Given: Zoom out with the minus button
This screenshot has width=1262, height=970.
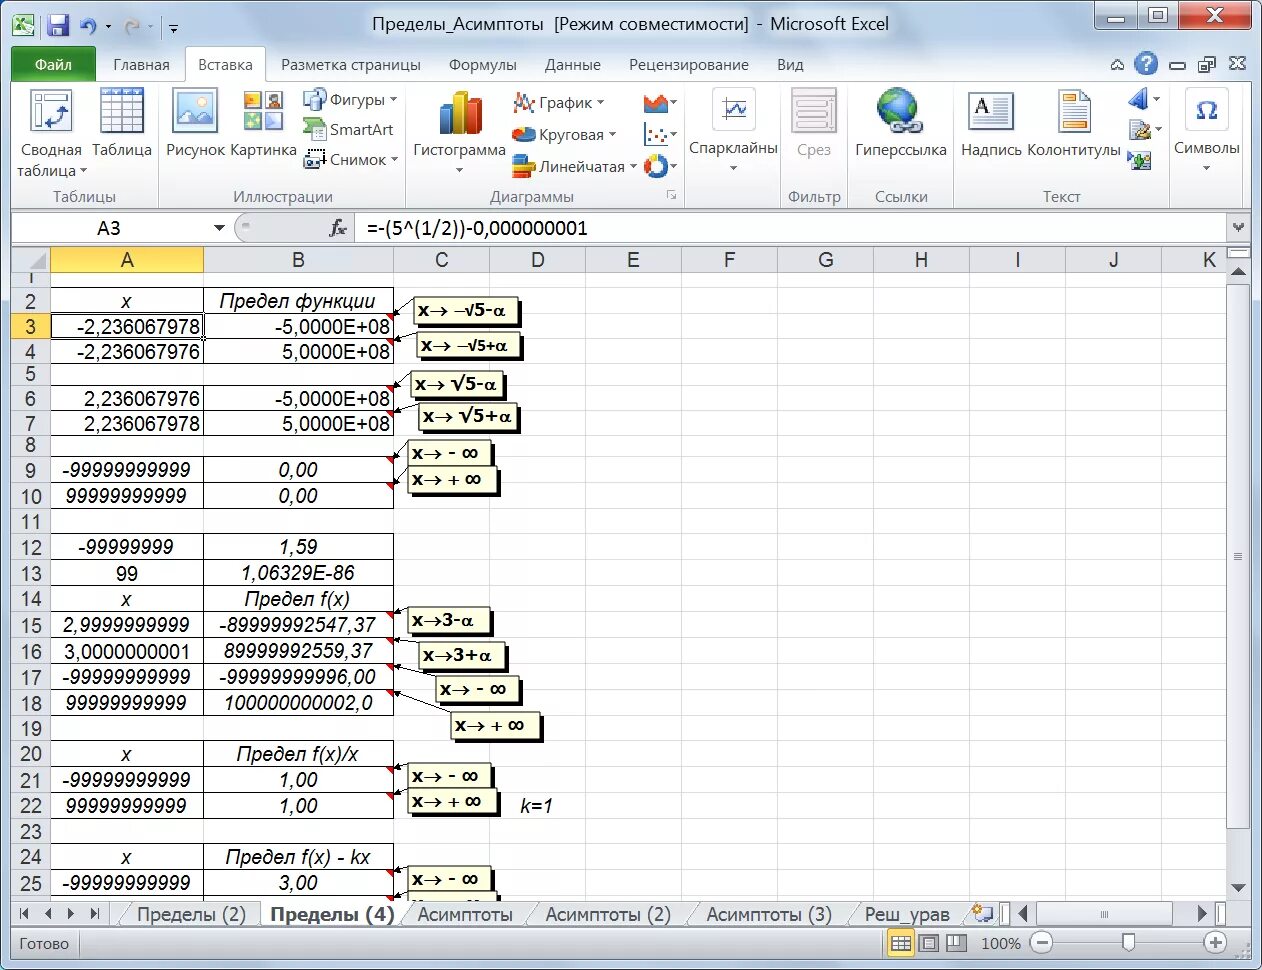Looking at the screenshot, I should (x=1042, y=942).
